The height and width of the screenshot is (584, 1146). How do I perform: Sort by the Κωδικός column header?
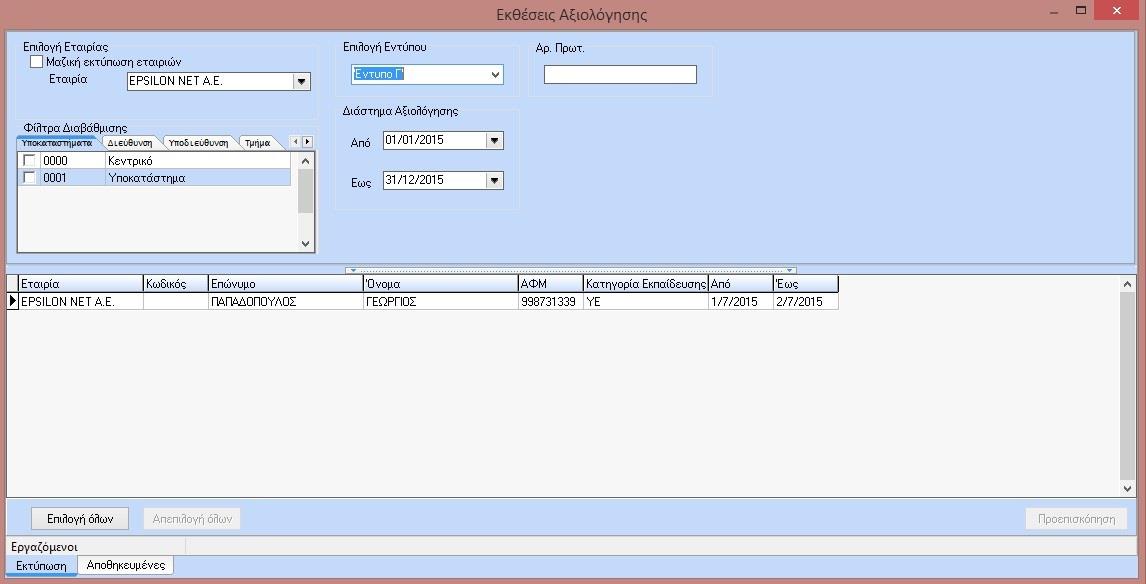click(x=175, y=284)
